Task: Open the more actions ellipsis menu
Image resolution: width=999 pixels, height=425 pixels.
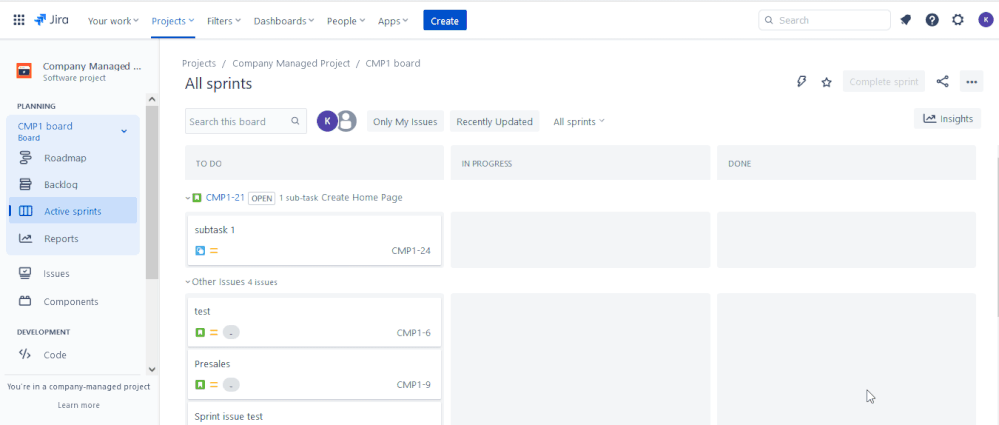Action: (971, 82)
